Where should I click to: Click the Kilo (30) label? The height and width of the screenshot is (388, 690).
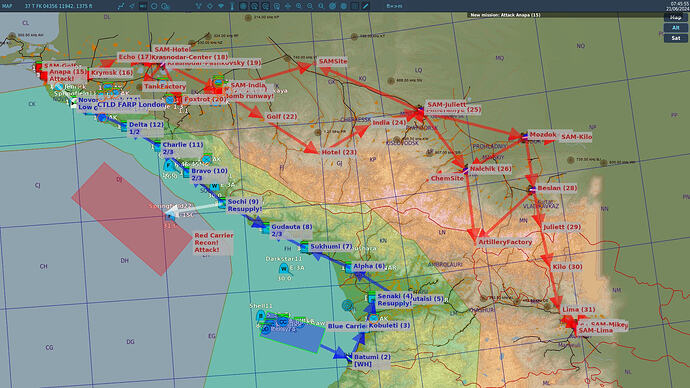[567, 267]
